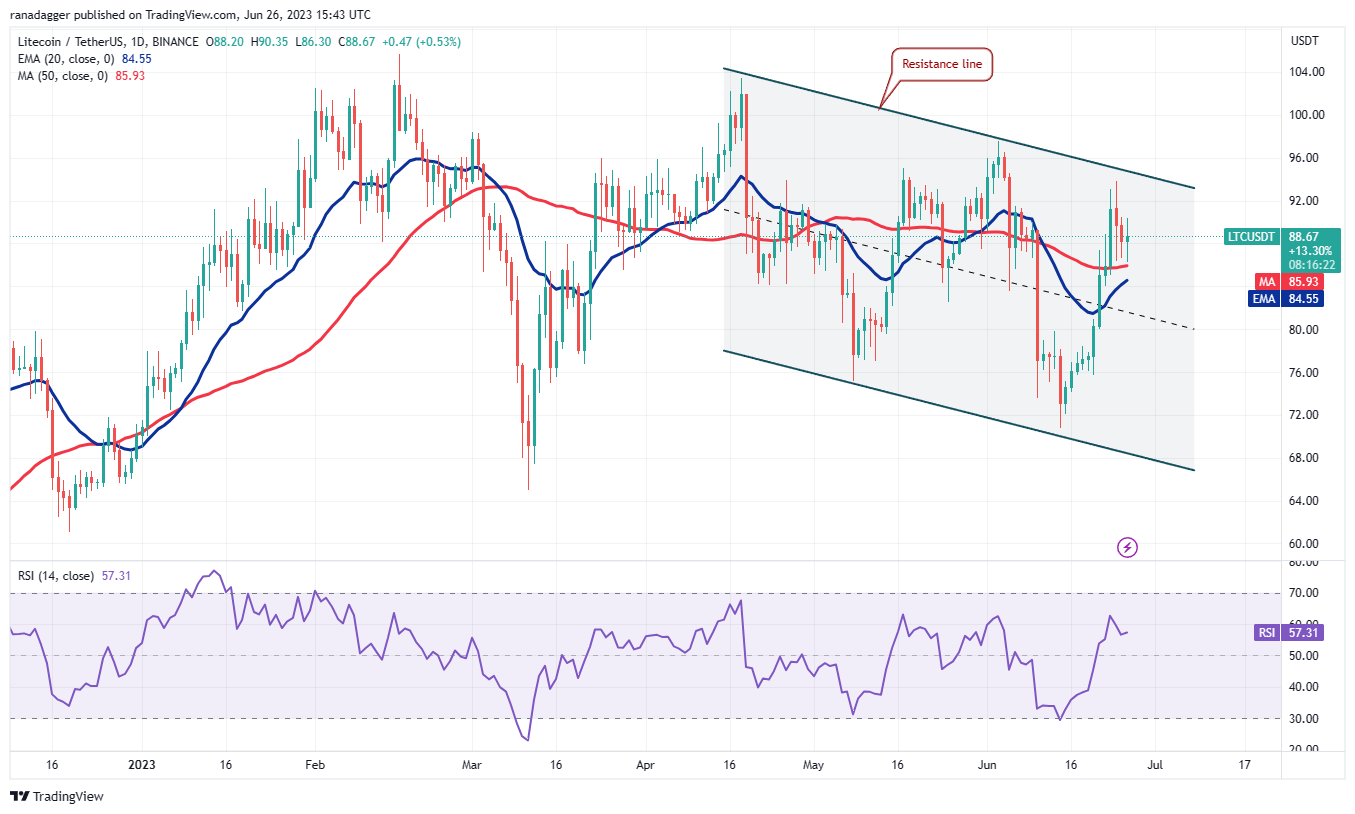Click the 70.00 level on the RSI scale

click(x=1302, y=593)
